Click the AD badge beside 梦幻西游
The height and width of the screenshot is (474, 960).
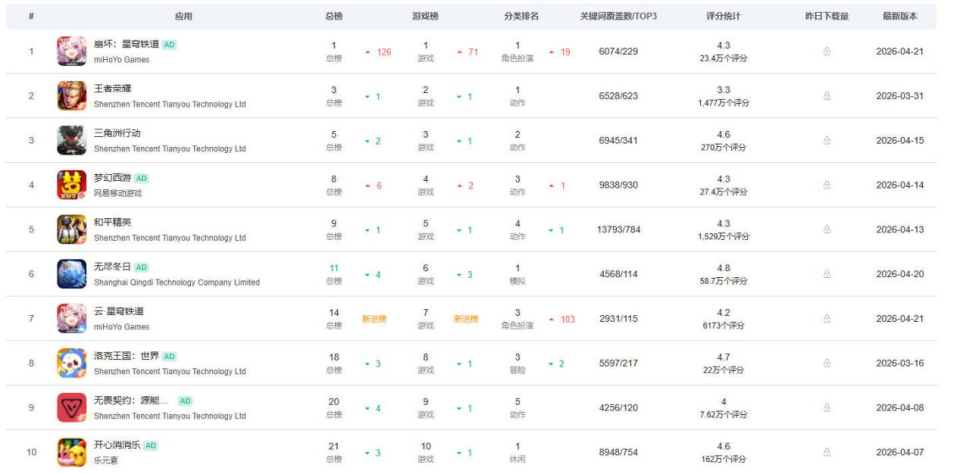click(141, 178)
